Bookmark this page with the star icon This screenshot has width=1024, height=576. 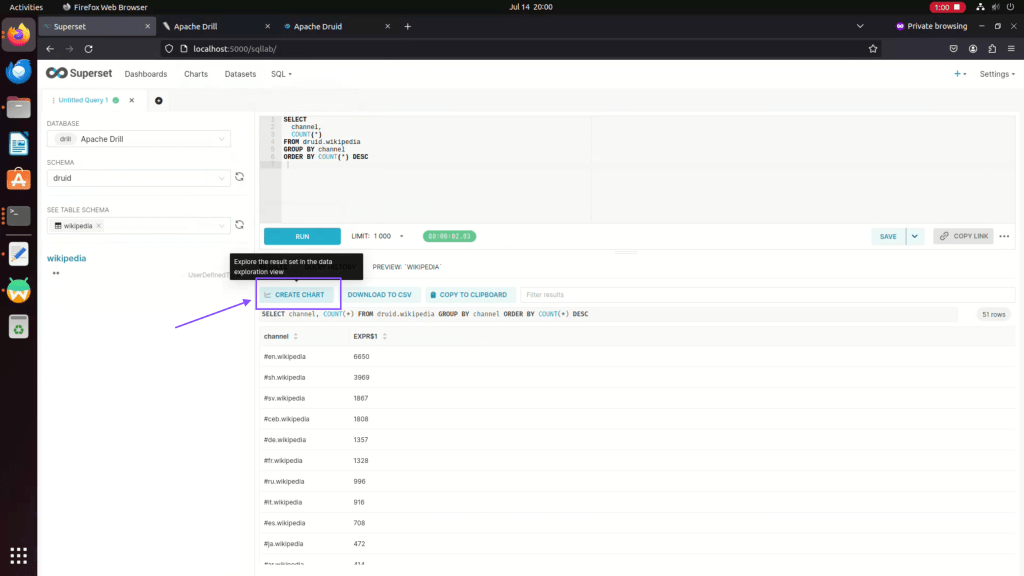[x=873, y=48]
